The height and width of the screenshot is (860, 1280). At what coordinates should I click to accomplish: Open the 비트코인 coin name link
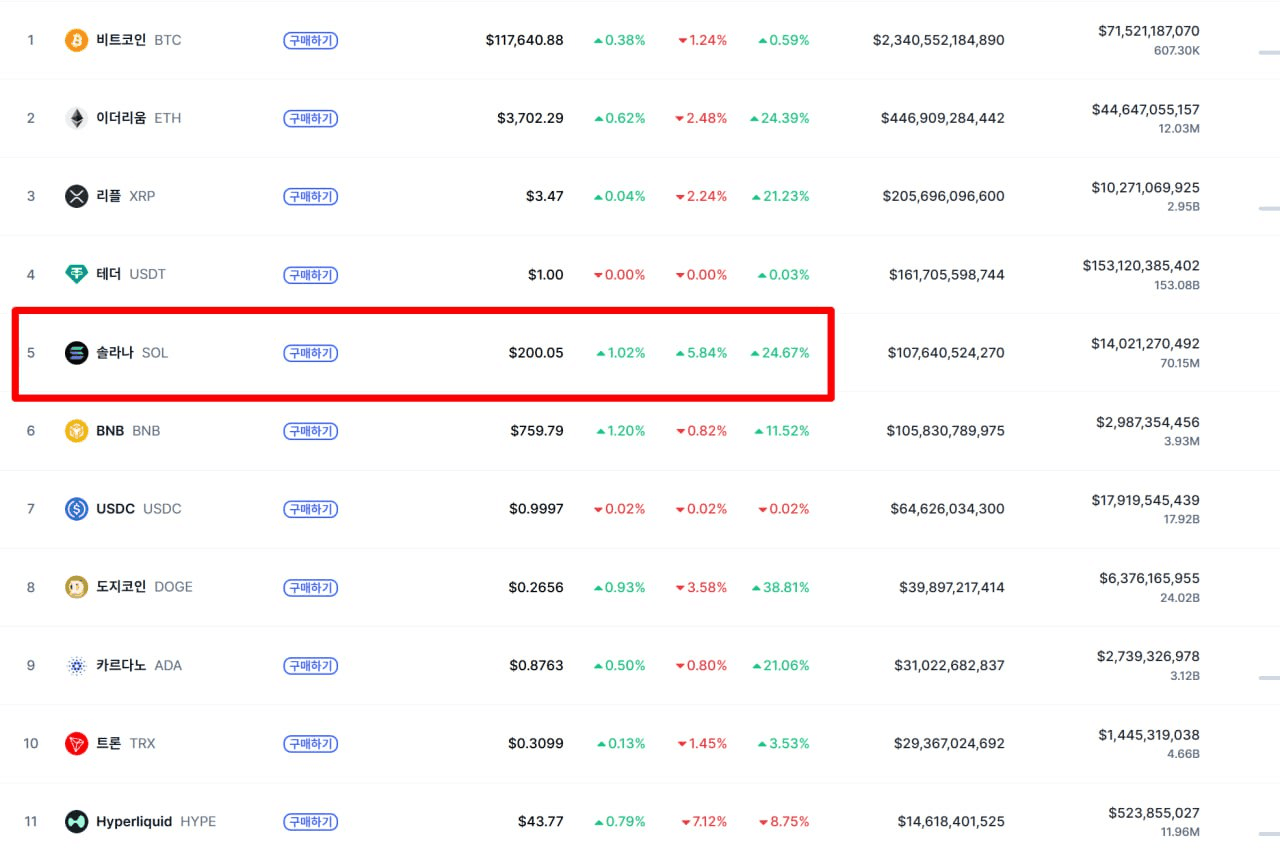[121, 40]
